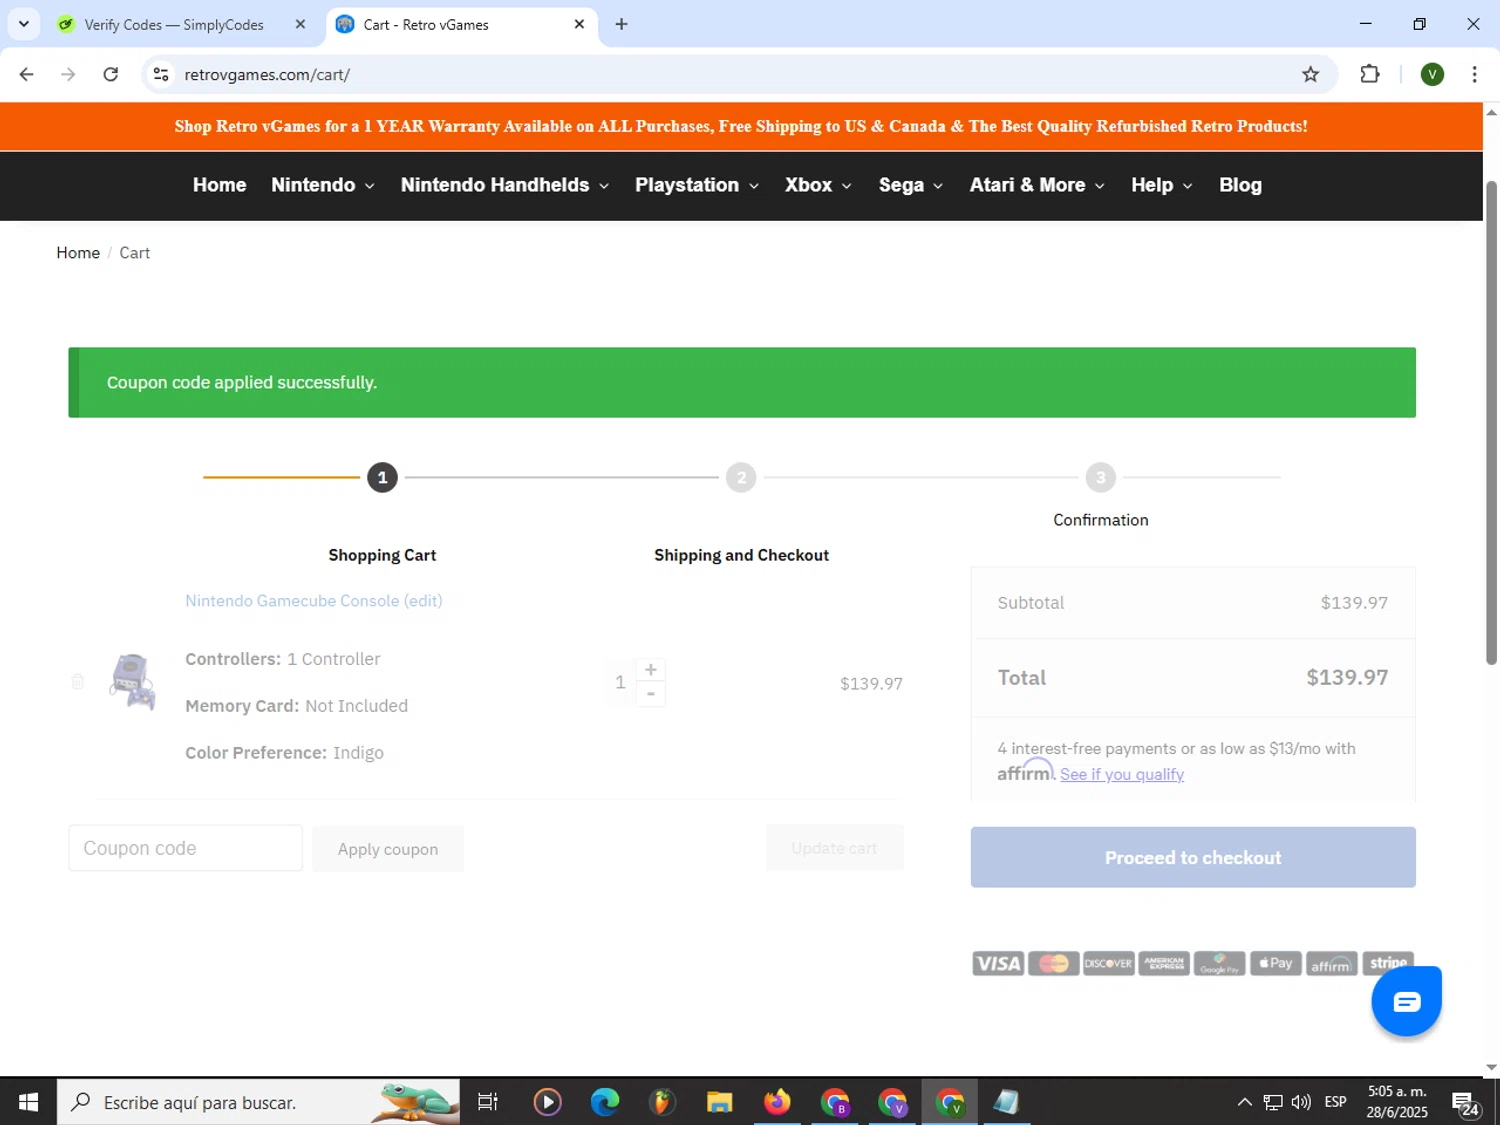Click the ESP language indicator

click(1335, 1102)
